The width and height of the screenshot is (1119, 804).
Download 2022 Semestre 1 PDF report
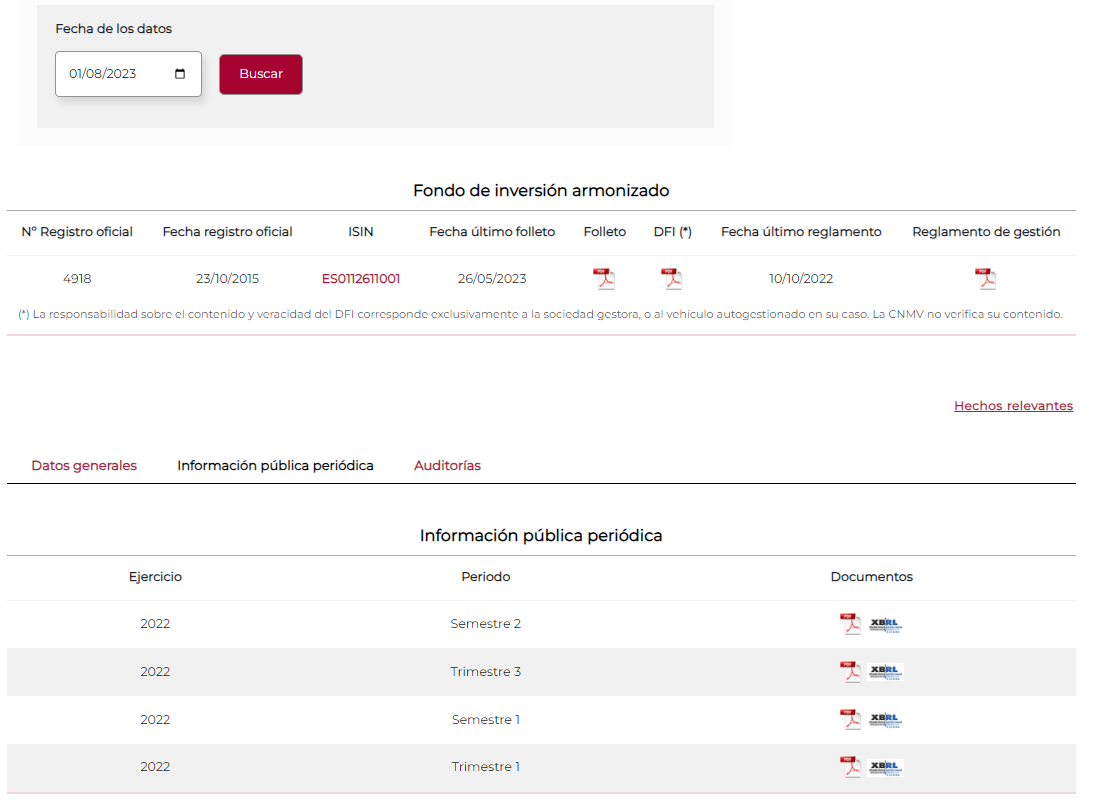coord(851,720)
